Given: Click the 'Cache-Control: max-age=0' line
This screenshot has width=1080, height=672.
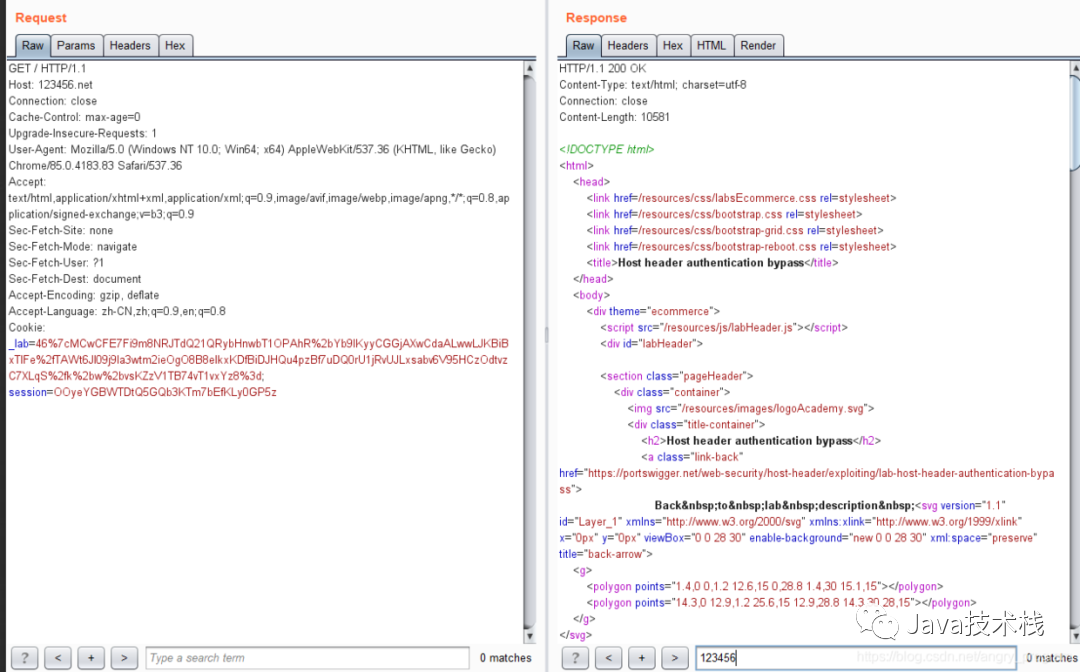Looking at the screenshot, I should click(x=74, y=117).
